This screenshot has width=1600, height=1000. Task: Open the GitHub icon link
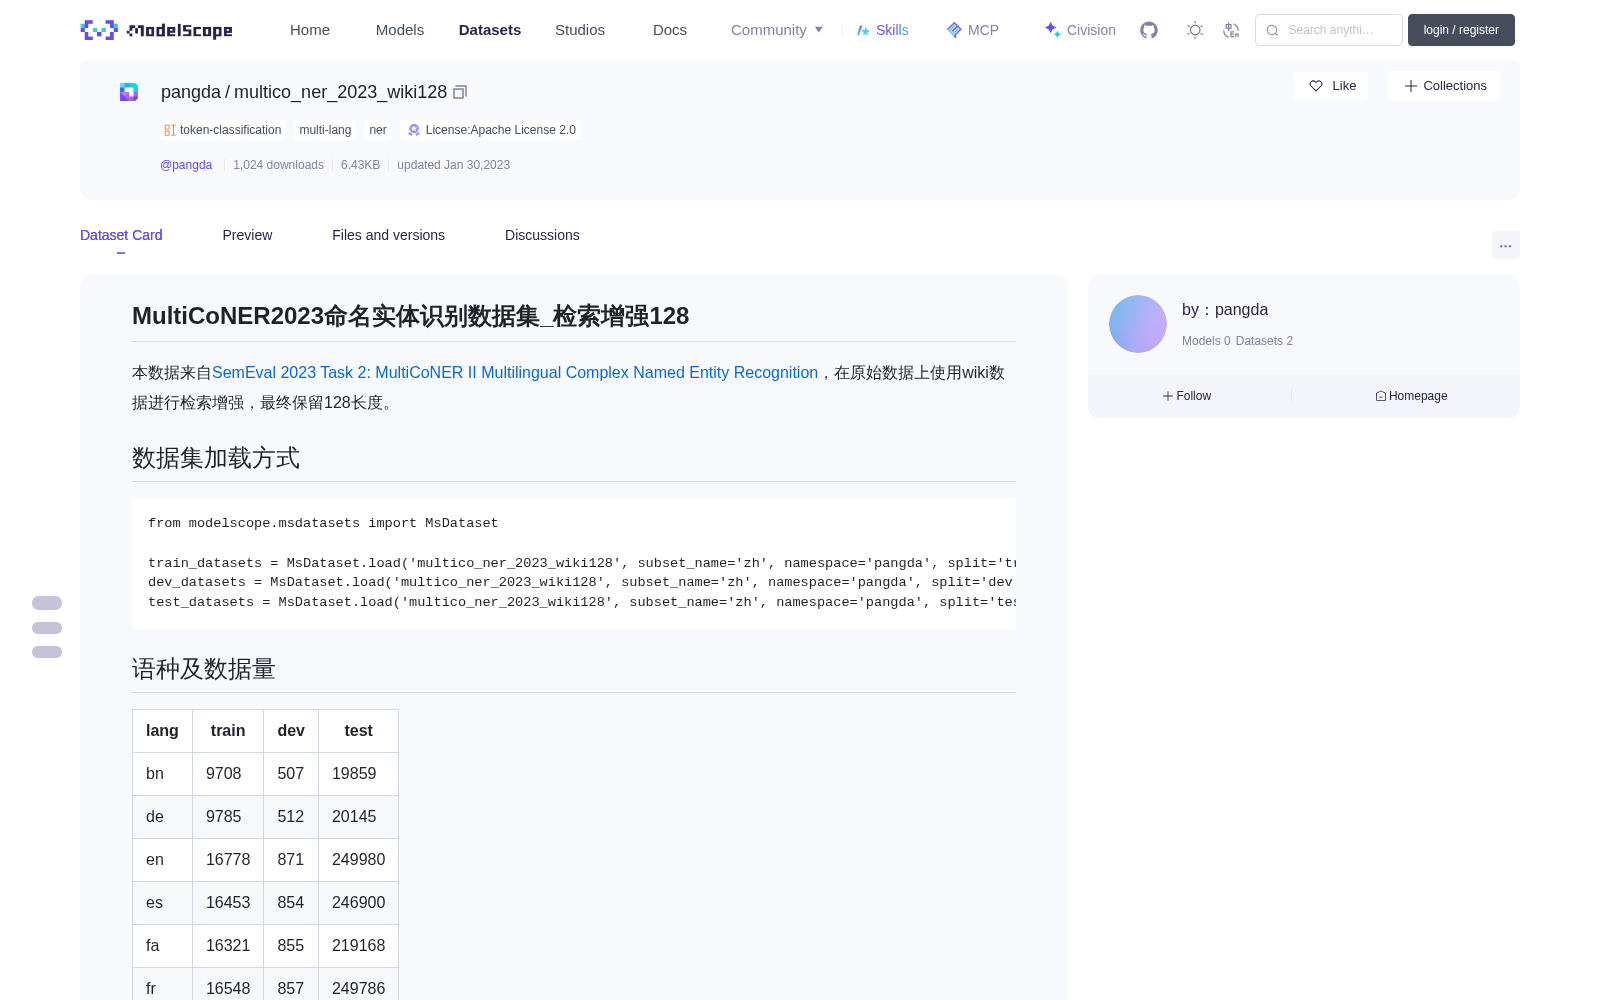(1149, 30)
